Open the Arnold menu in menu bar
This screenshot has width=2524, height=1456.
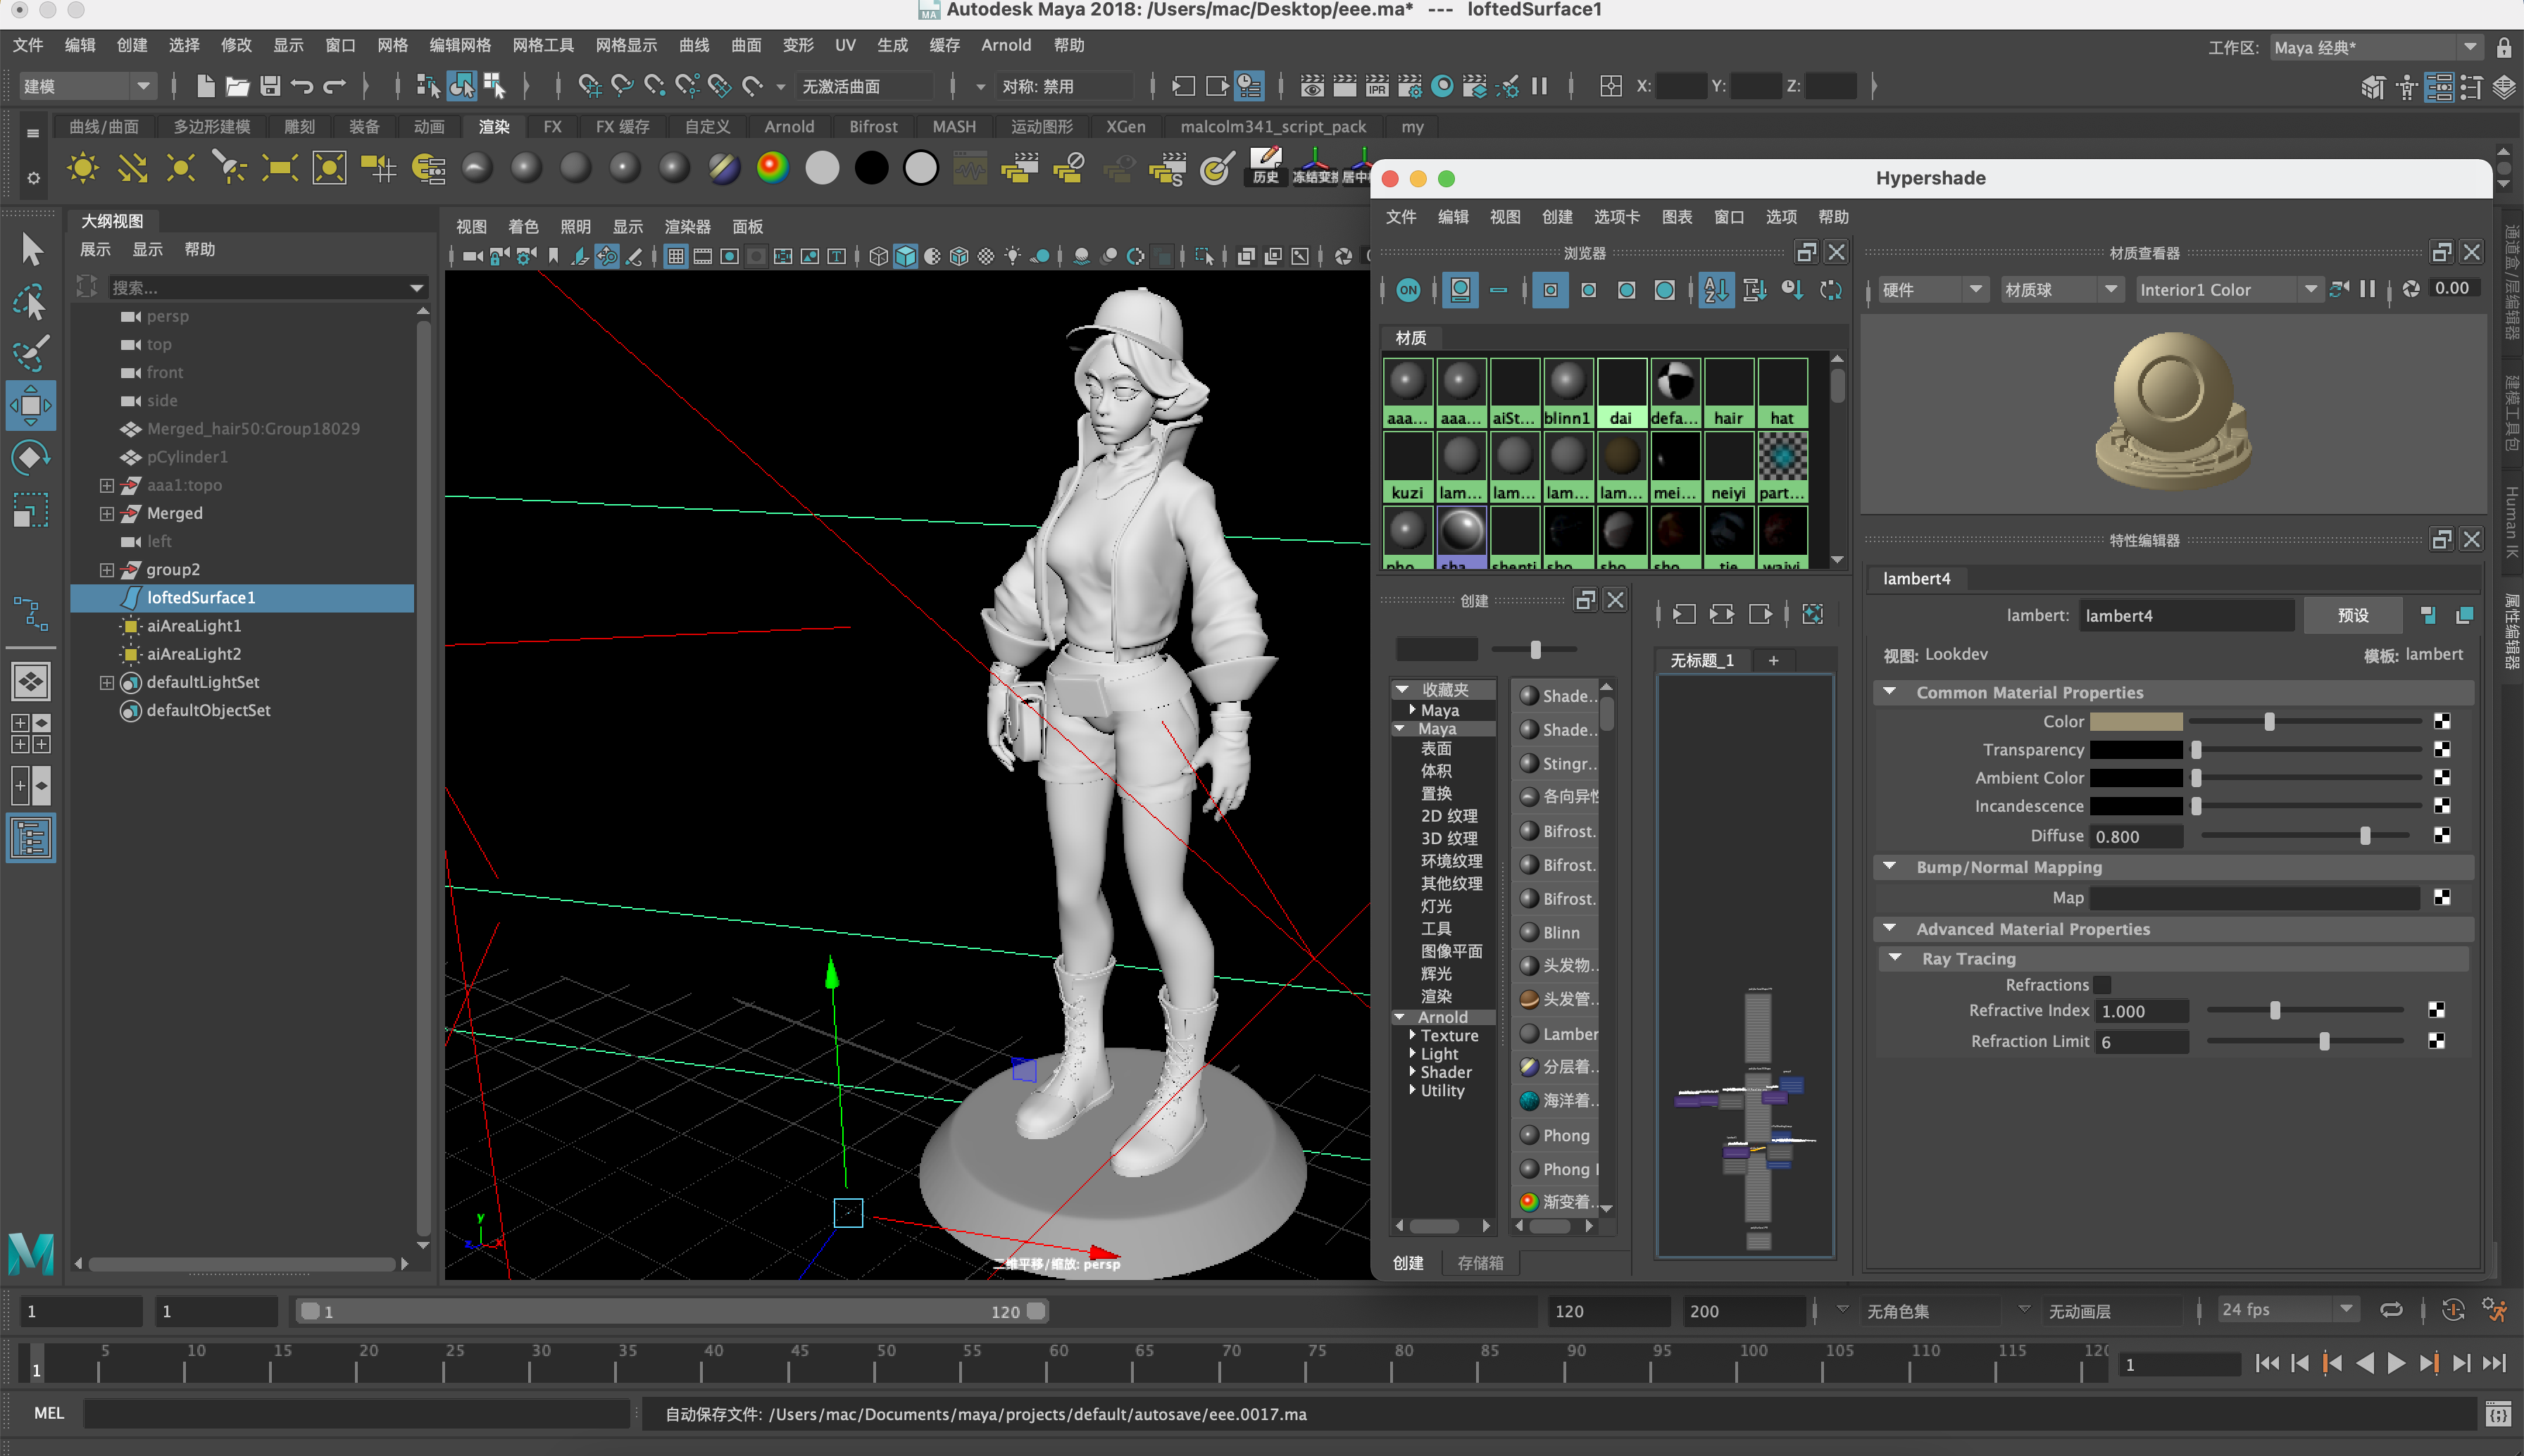(x=1005, y=45)
